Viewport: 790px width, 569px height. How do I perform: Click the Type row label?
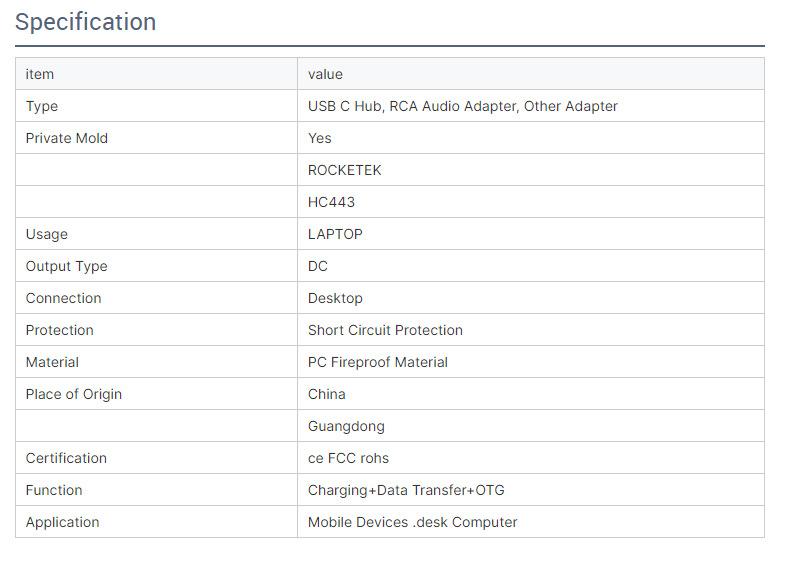point(42,106)
